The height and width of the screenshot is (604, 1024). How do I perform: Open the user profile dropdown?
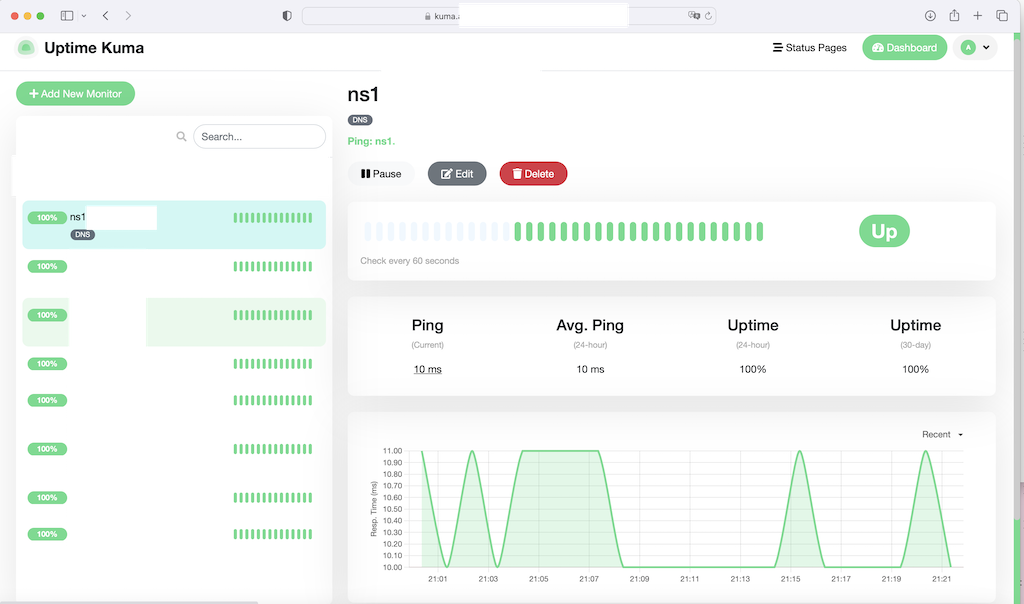tap(975, 48)
